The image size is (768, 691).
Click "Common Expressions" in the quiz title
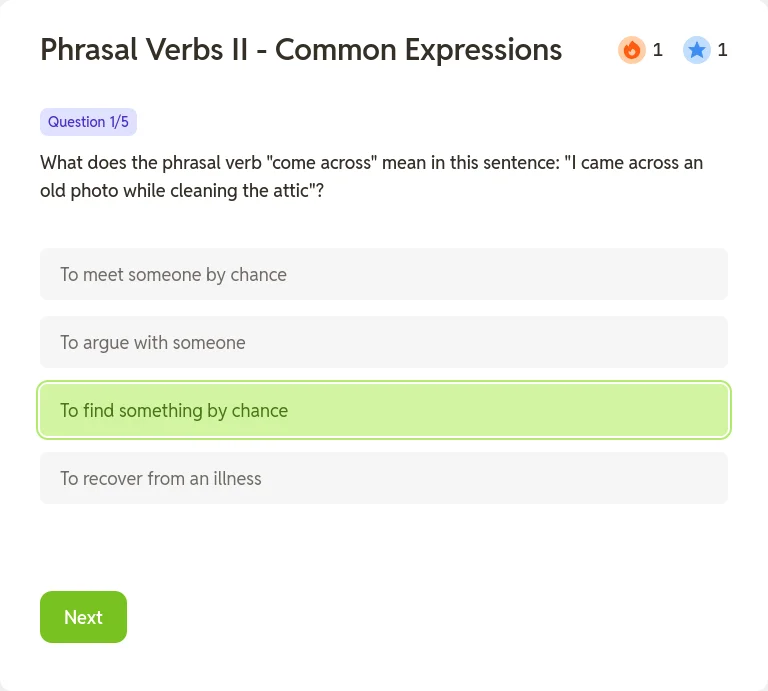coord(418,50)
